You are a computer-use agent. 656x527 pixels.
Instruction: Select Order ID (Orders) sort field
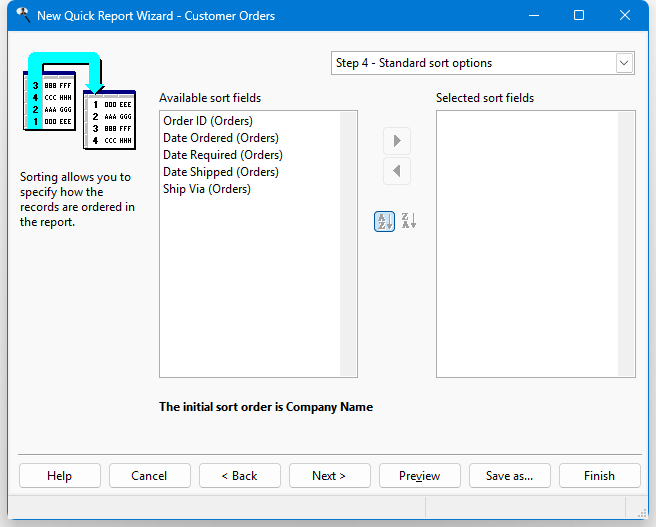[208, 121]
